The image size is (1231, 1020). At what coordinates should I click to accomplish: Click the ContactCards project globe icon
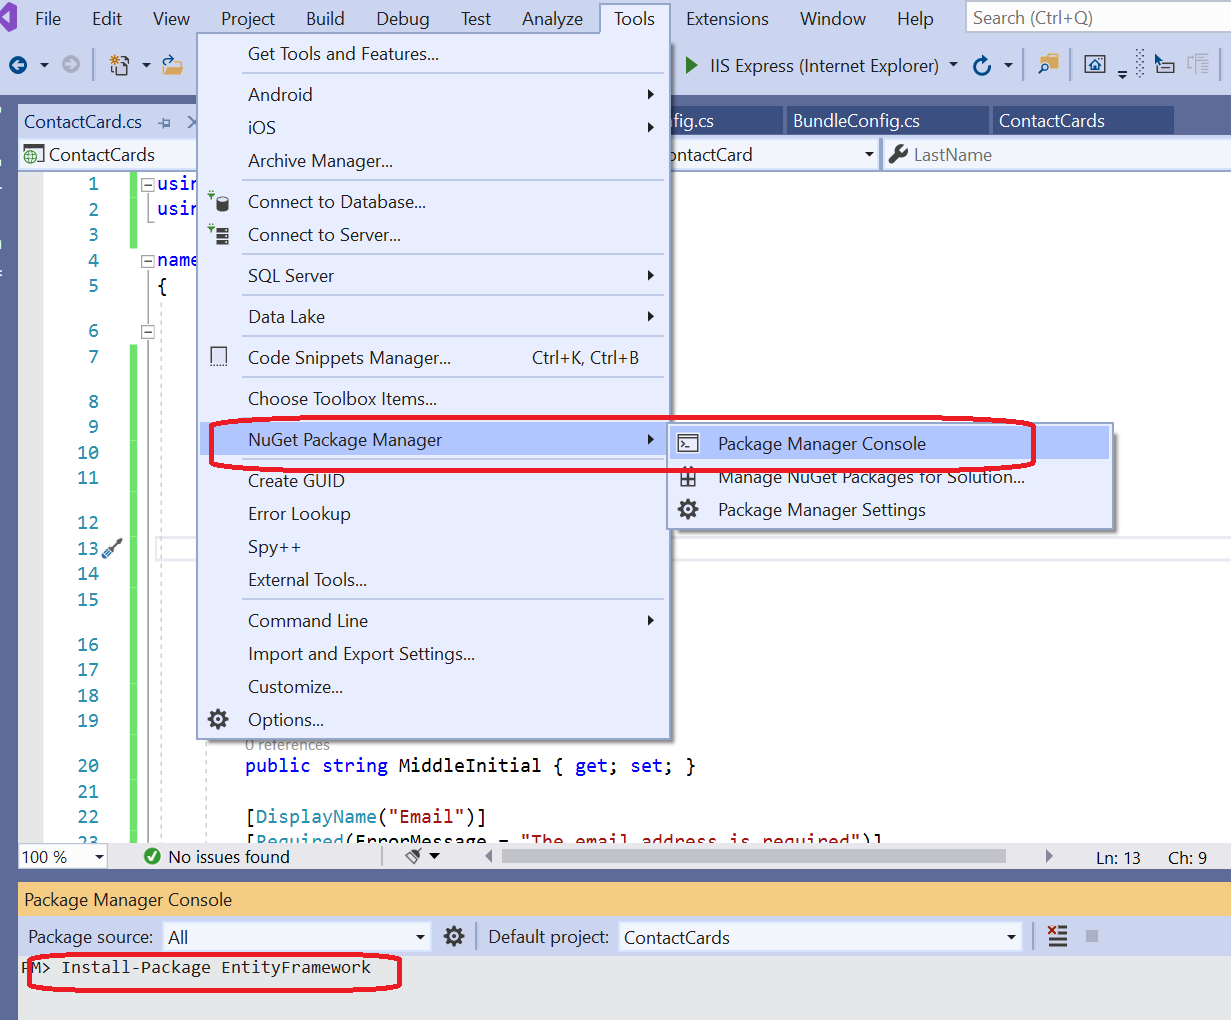[34, 155]
